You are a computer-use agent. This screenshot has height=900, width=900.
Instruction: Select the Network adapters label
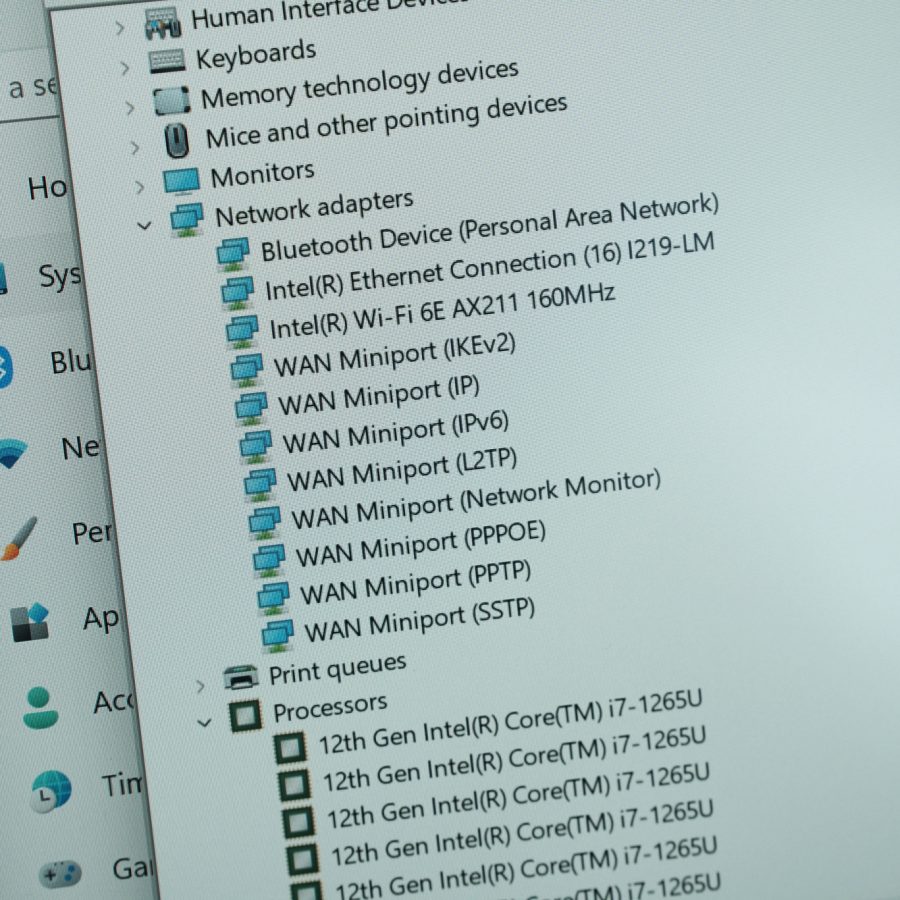(x=314, y=209)
